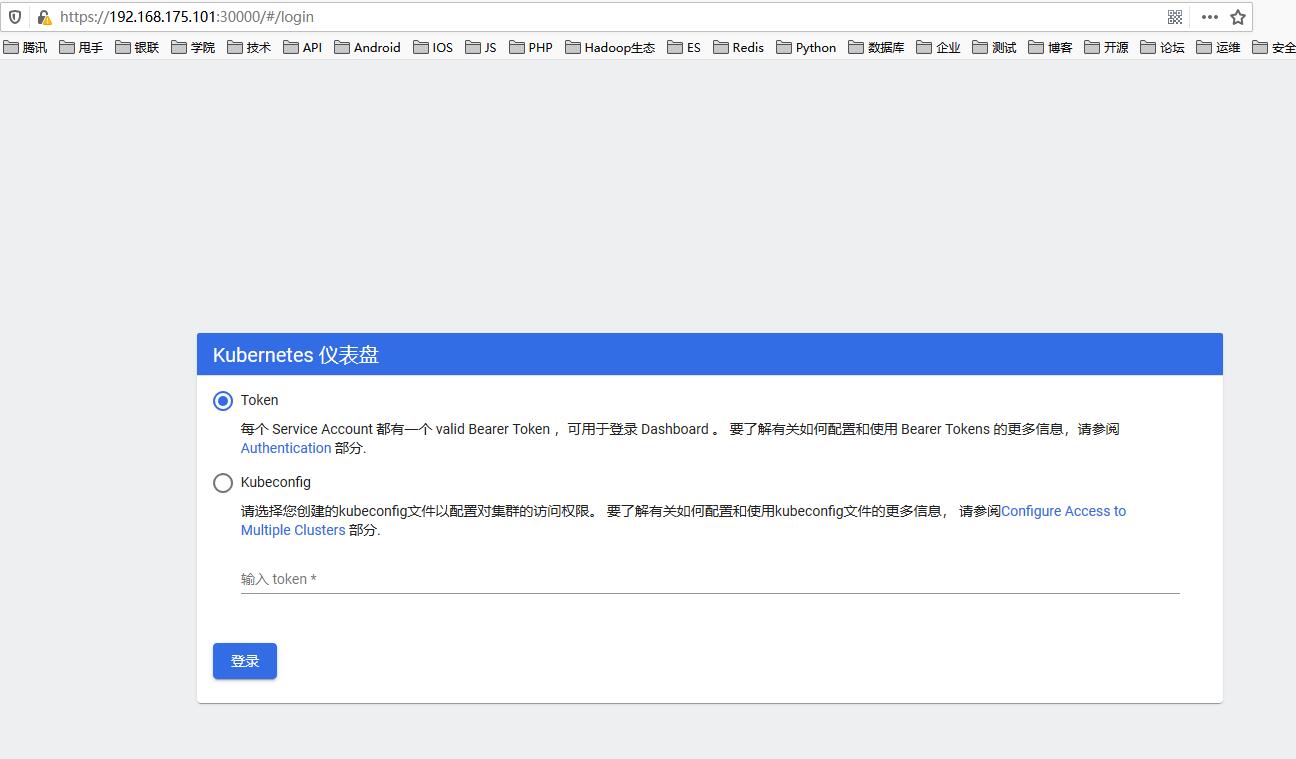Open the Hadoop生态 bookmark folder

[610, 47]
